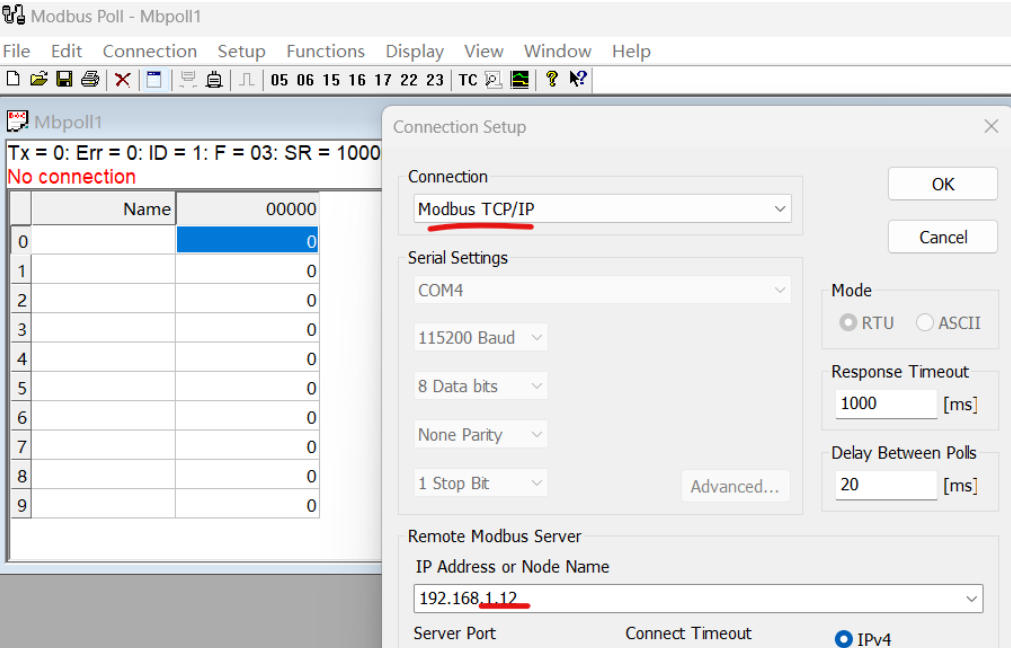1011x648 pixels.
Task: Click the Response Timeout input field
Action: [885, 404]
